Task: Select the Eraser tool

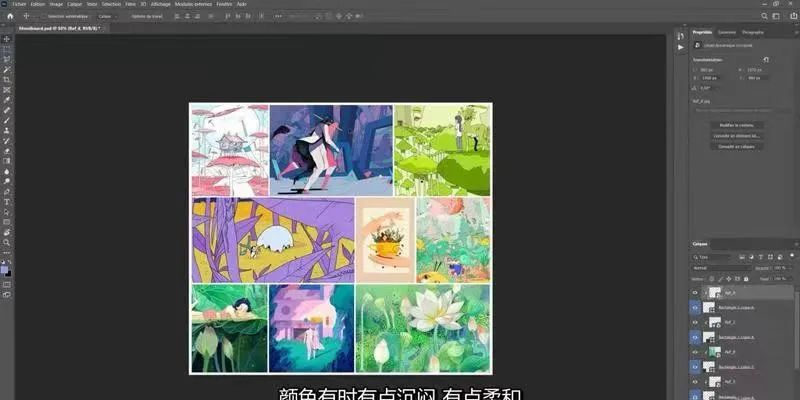Action: click(x=7, y=151)
